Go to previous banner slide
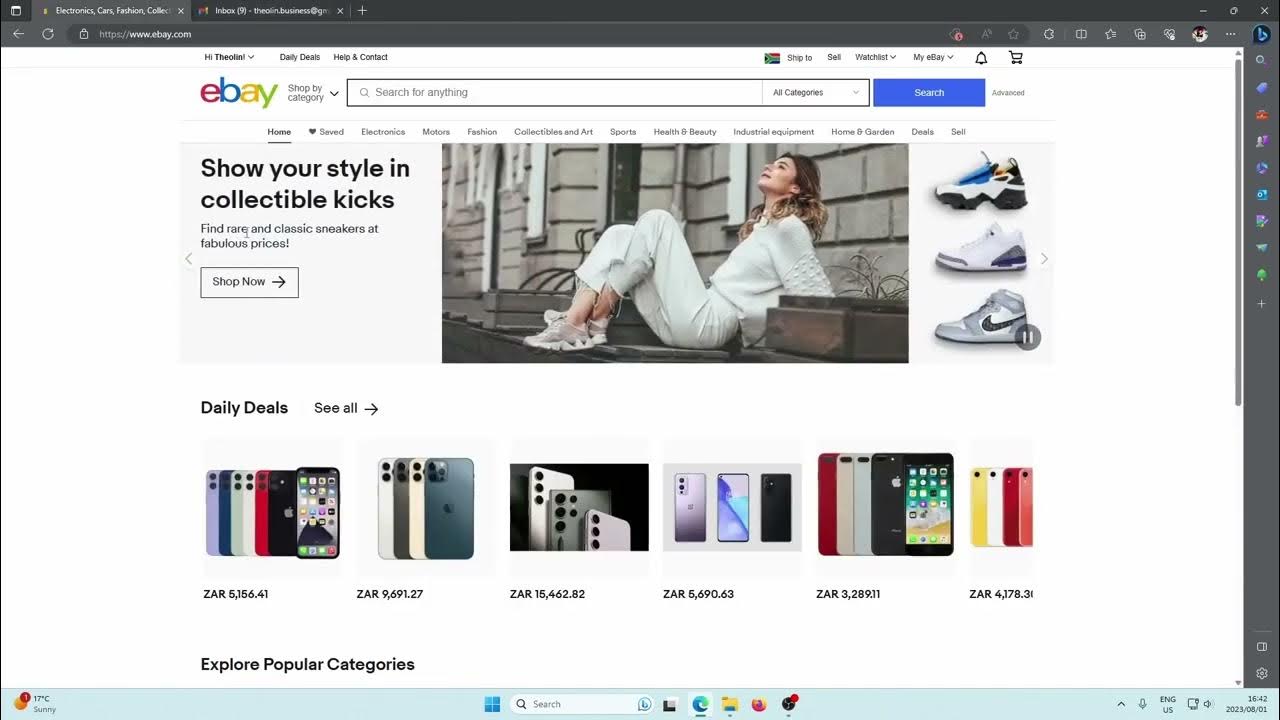The height and width of the screenshot is (720, 1280). (188, 259)
